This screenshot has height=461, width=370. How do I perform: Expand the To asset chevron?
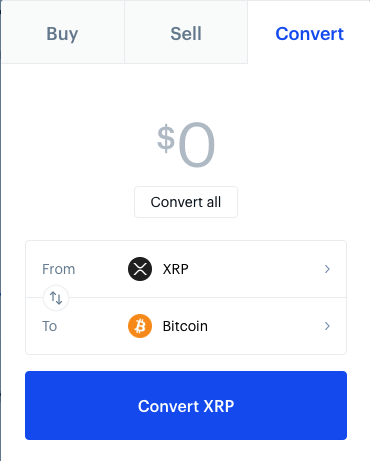327,326
